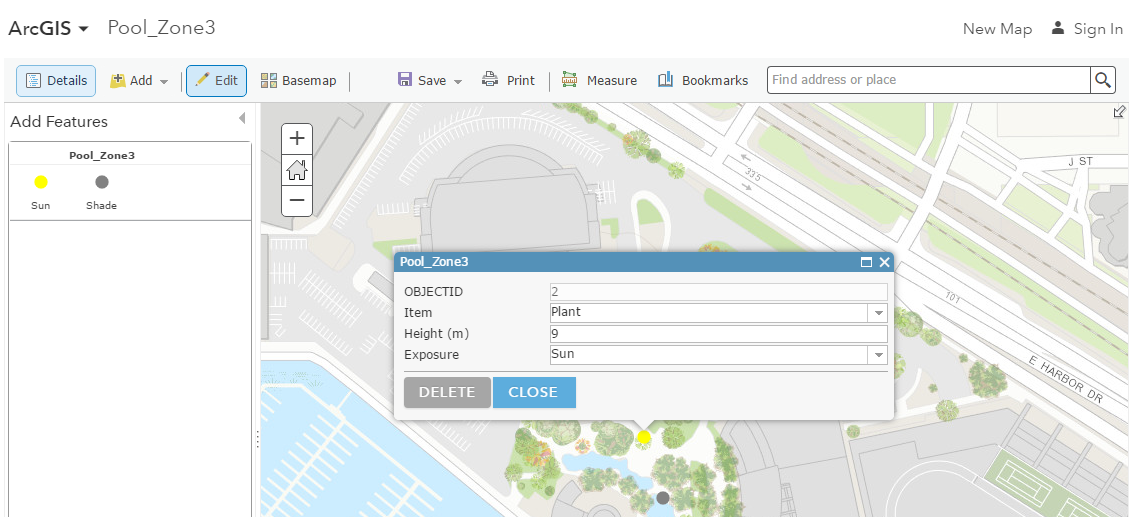Collapse the Add Features side panel
Image resolution: width=1131 pixels, height=517 pixels.
241,119
